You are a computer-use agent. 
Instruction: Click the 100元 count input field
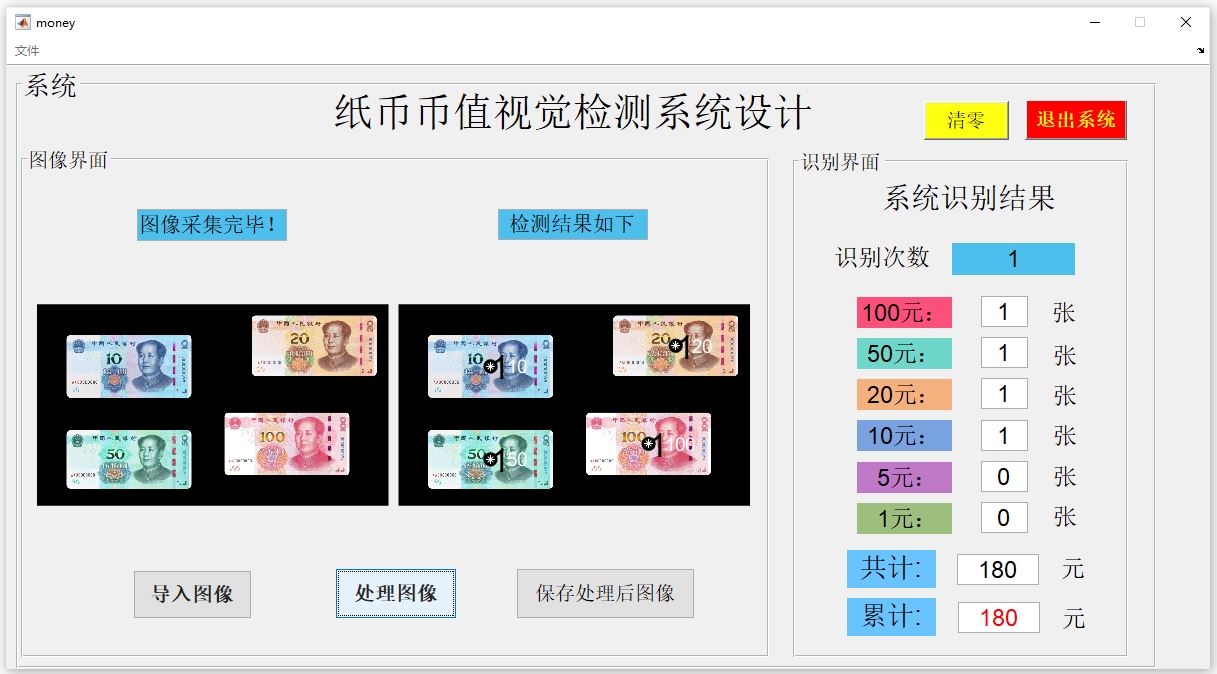1004,312
